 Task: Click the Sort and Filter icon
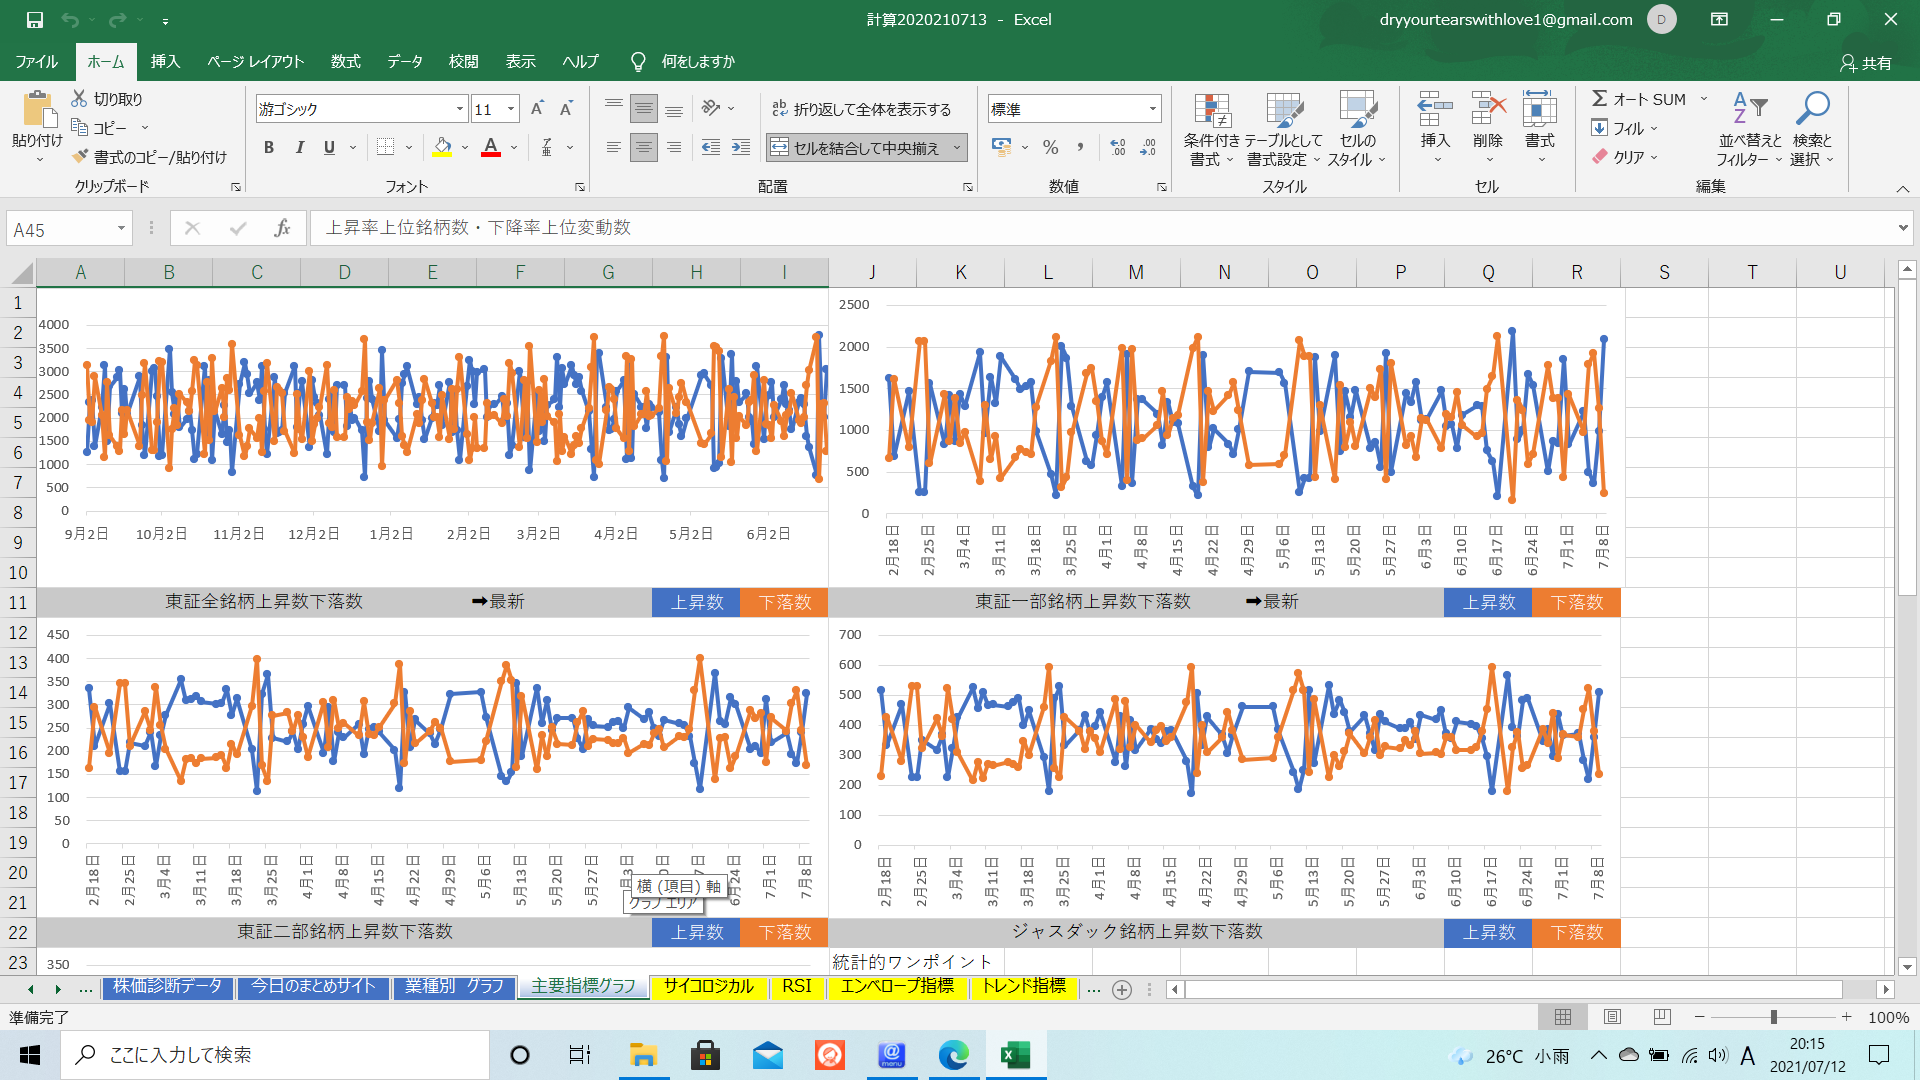1749,110
